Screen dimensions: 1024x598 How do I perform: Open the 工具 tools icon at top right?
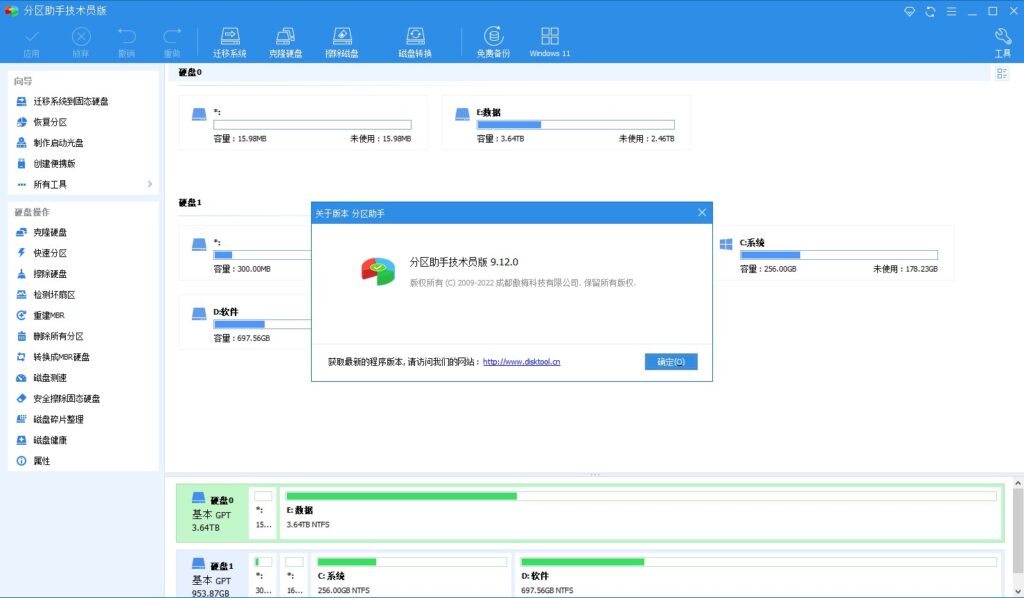(x=1001, y=38)
